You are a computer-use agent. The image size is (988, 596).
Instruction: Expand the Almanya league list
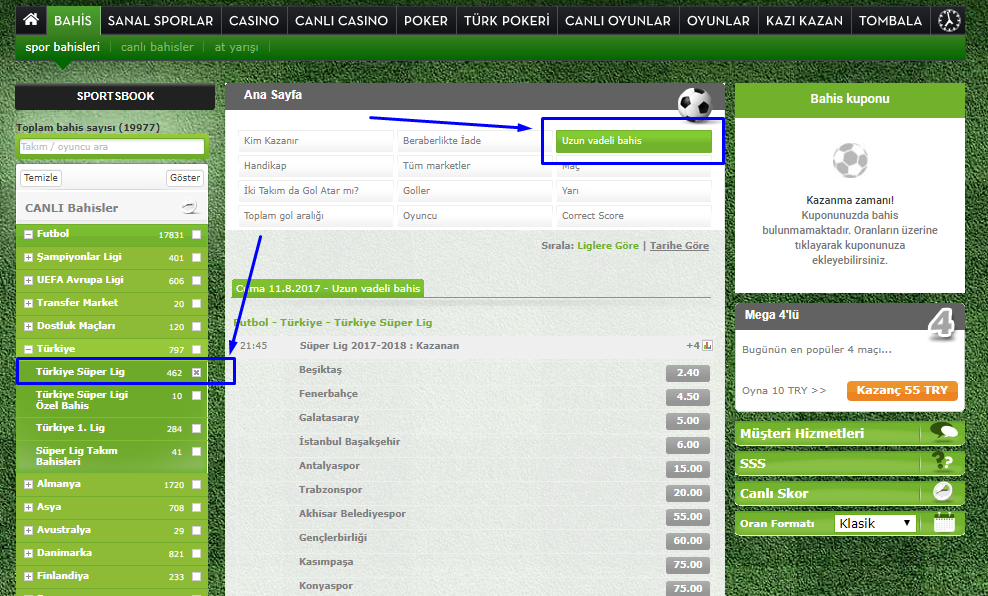click(x=28, y=484)
